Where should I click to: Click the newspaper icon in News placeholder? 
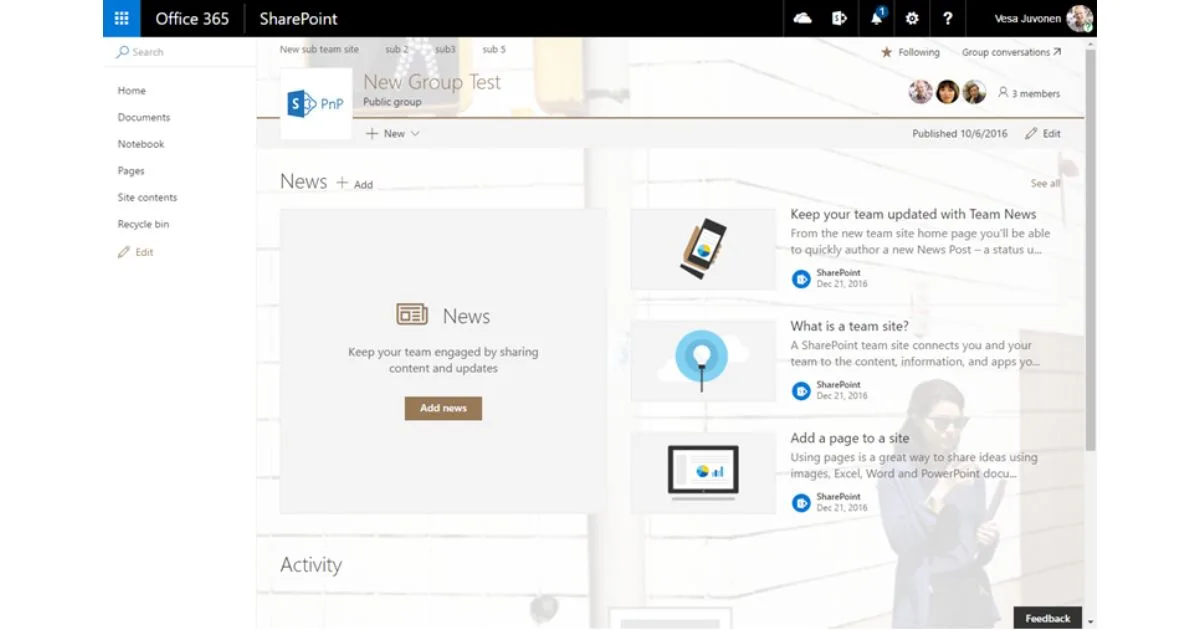(x=412, y=315)
